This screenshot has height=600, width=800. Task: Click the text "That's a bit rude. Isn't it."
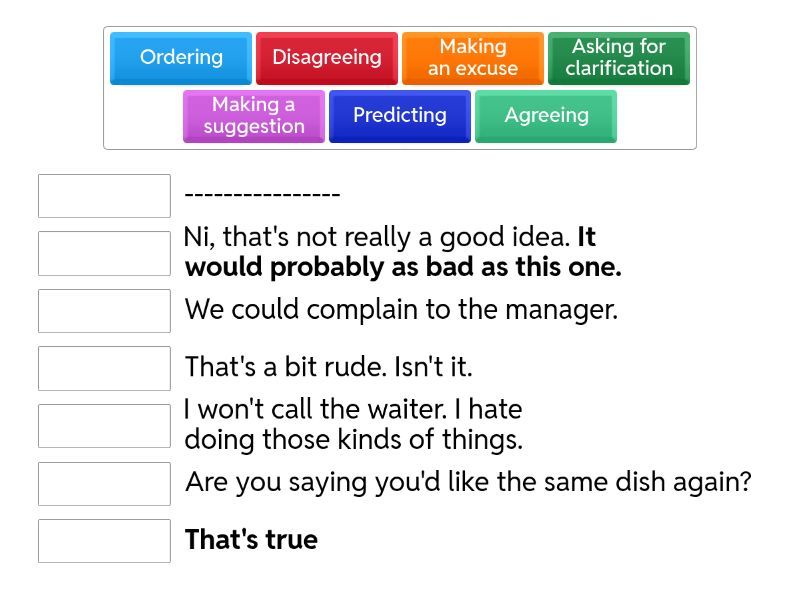pos(329,367)
